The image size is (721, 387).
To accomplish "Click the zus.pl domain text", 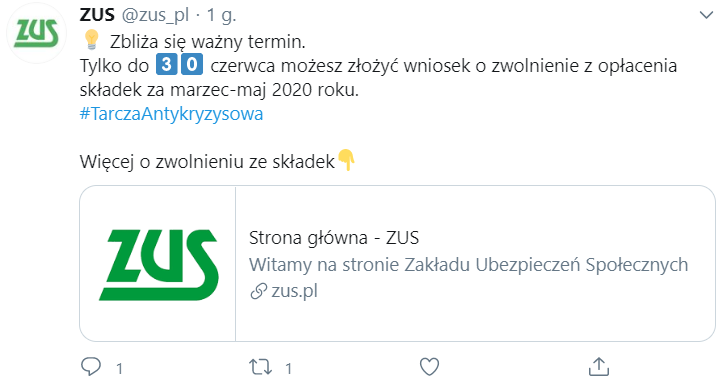I will 294,291.
